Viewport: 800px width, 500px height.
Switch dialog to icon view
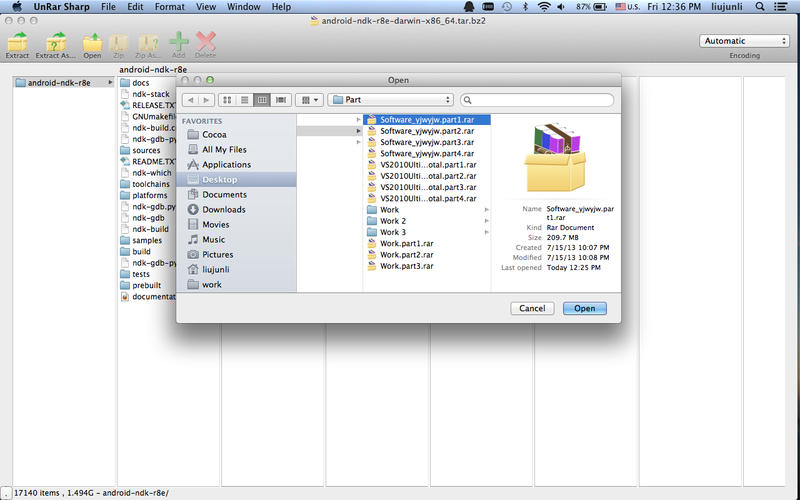point(227,100)
